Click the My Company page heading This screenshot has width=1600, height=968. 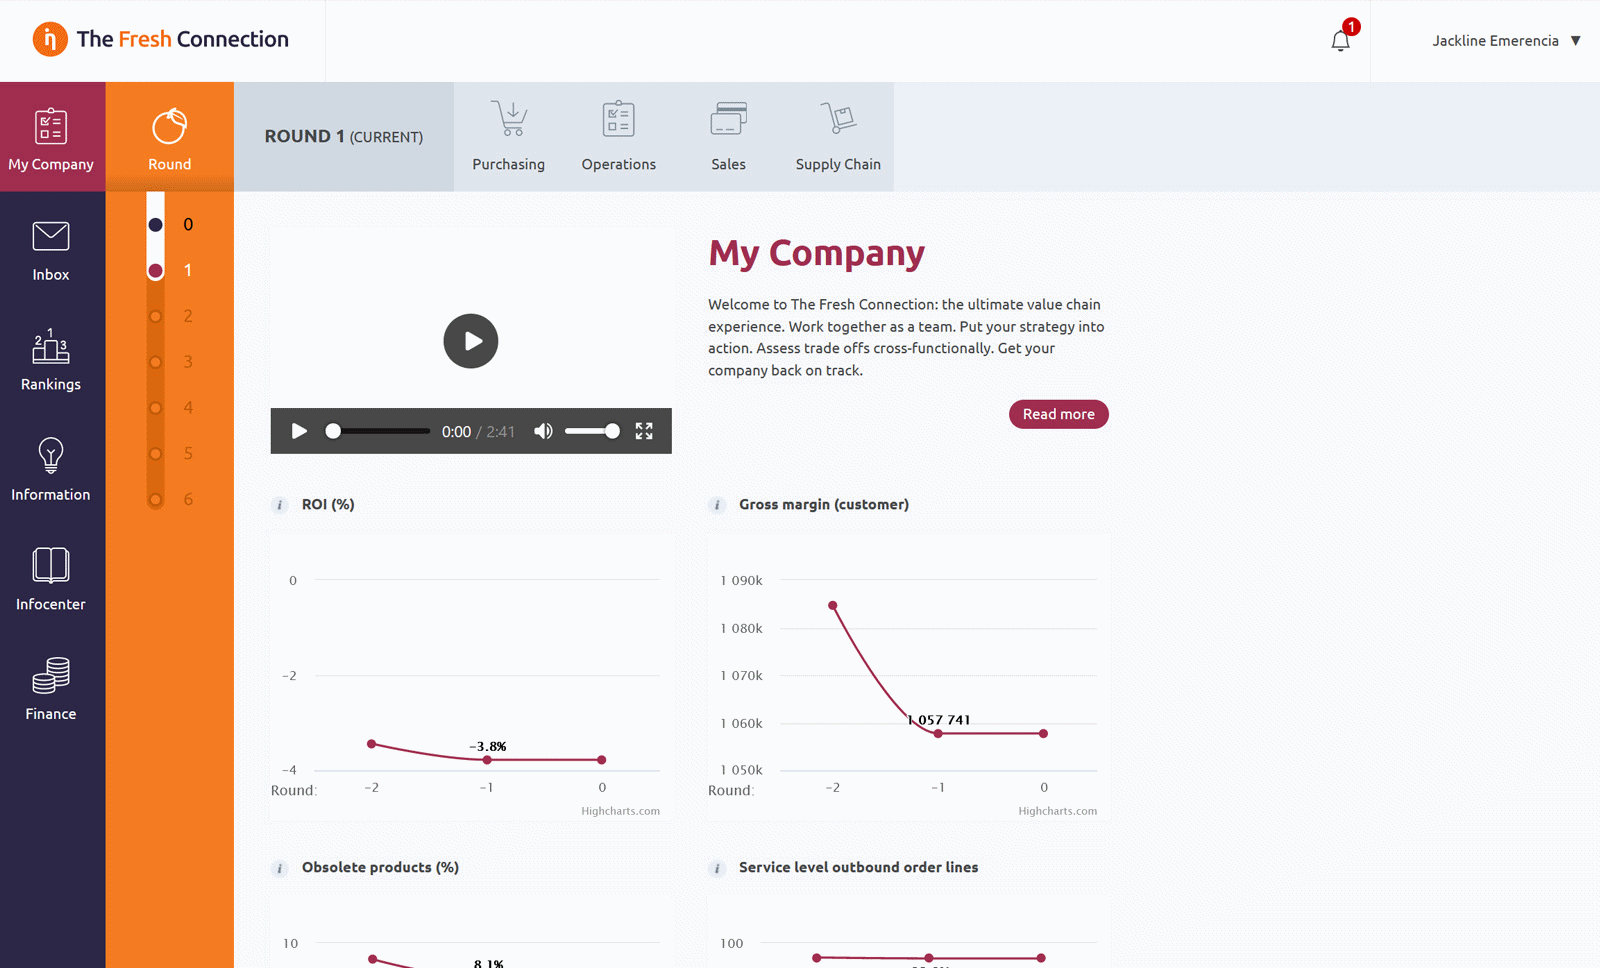point(817,253)
